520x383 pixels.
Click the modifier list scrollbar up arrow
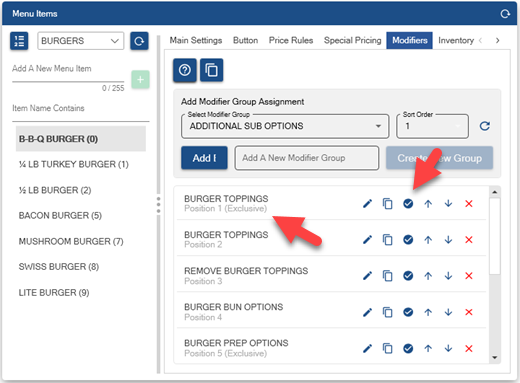[x=495, y=192]
